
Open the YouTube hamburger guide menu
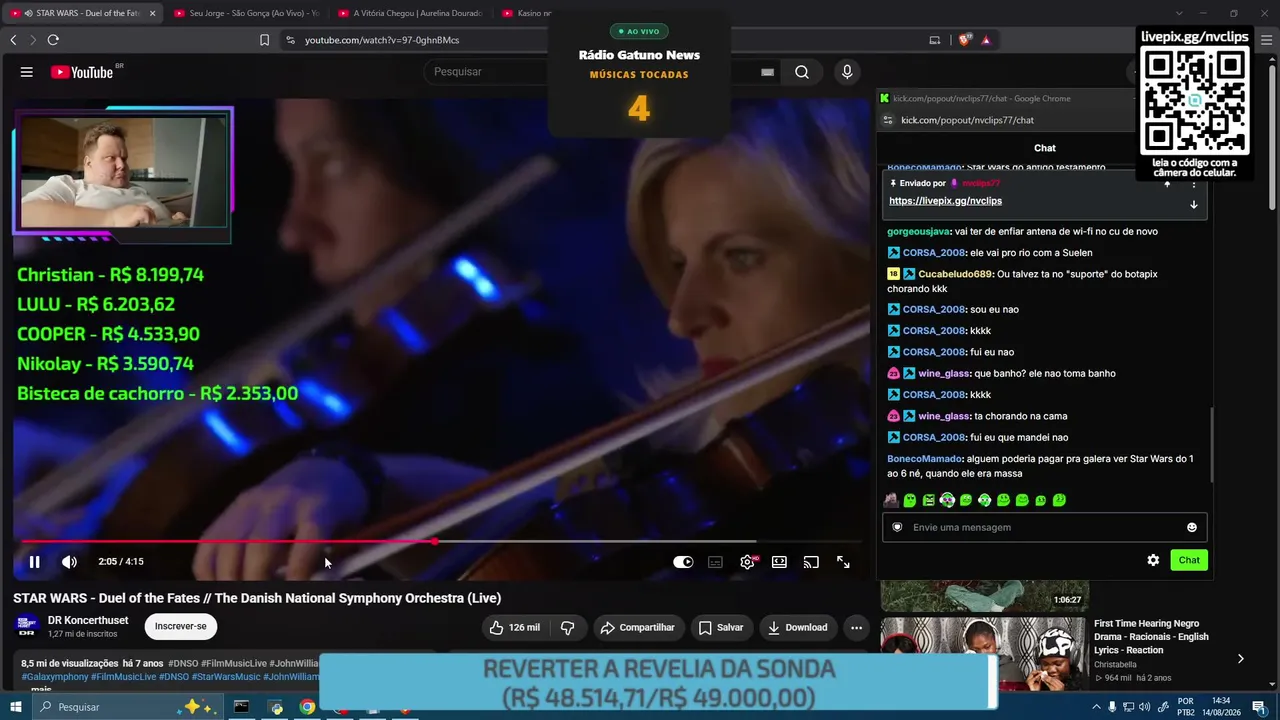27,72
